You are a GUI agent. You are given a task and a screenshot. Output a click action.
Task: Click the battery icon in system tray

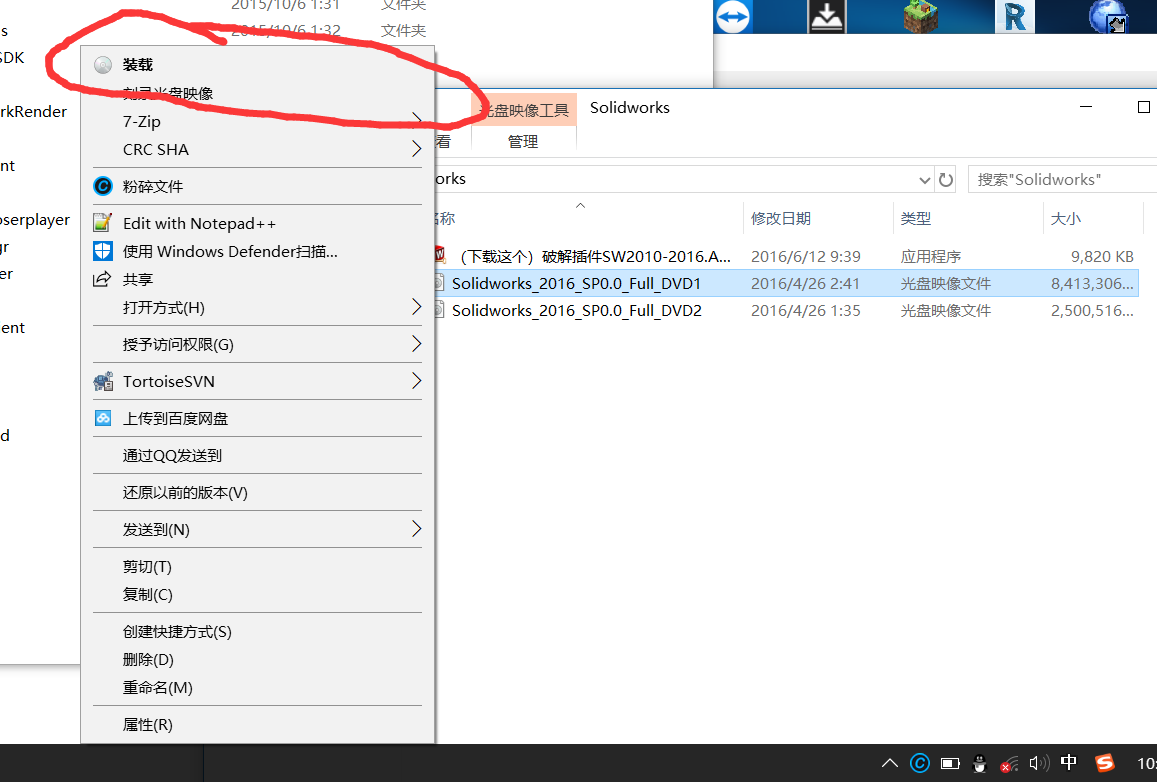click(950, 764)
